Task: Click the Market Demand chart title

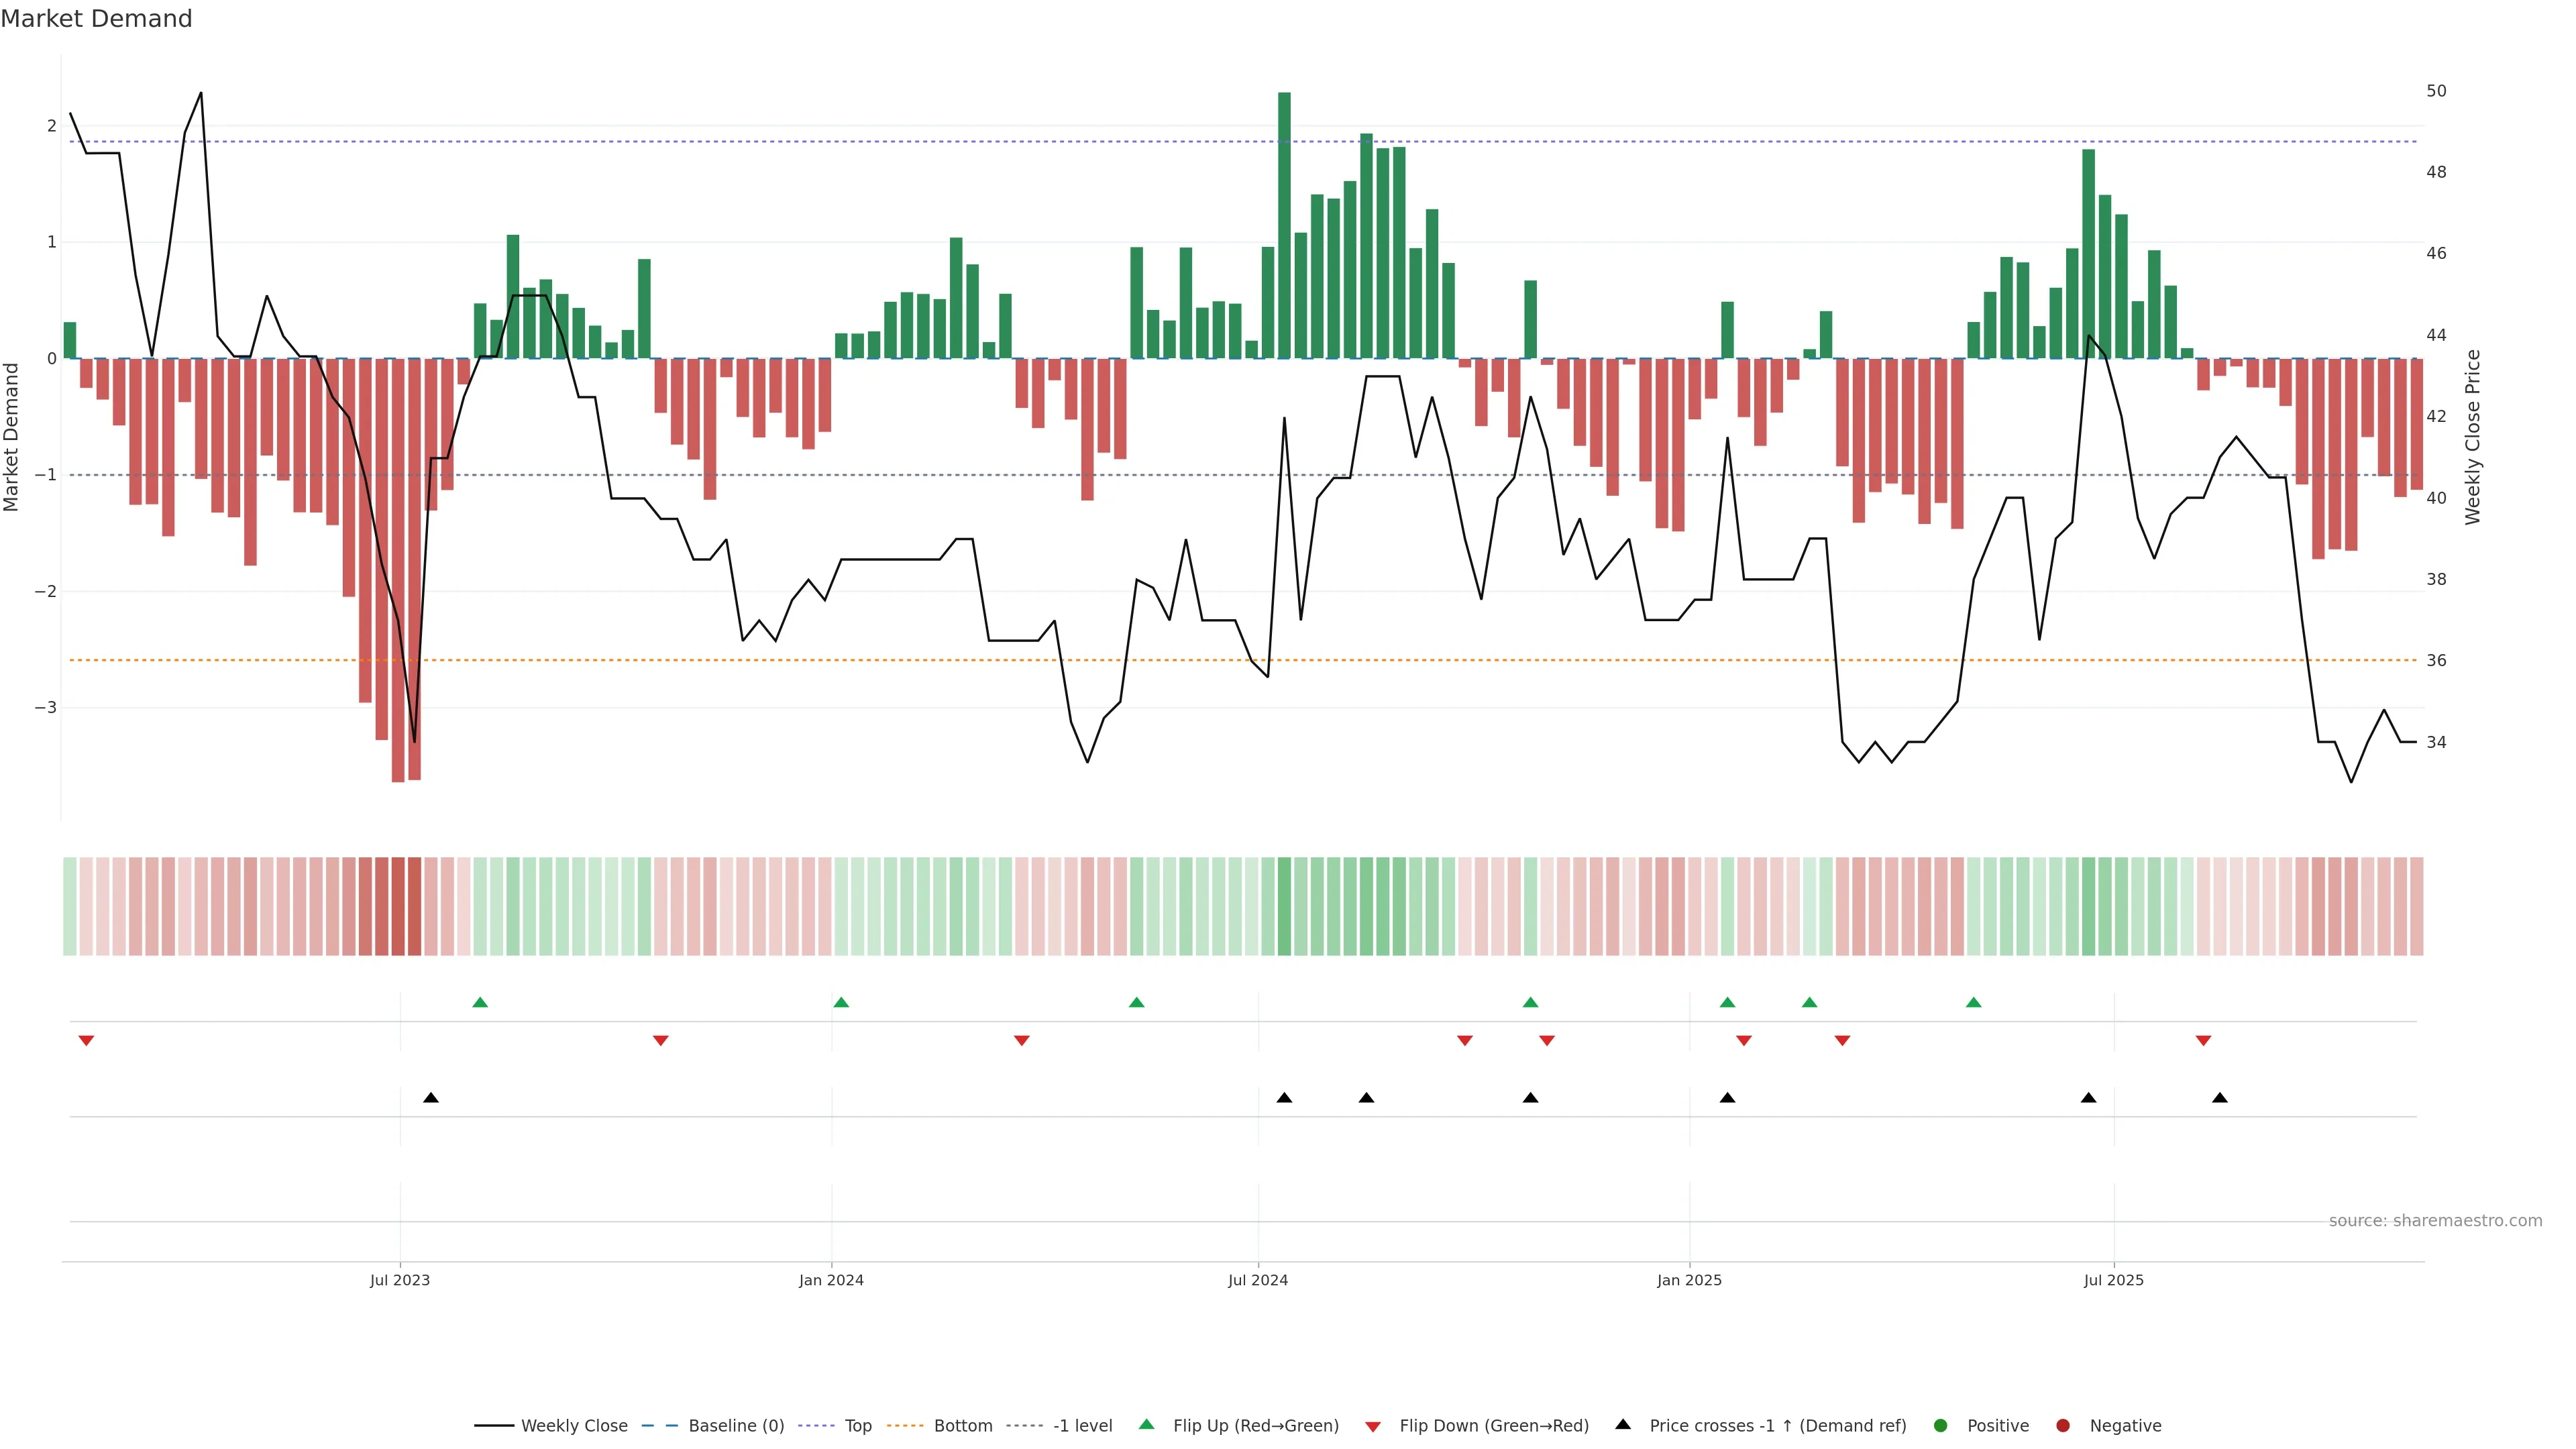Action: [96, 19]
